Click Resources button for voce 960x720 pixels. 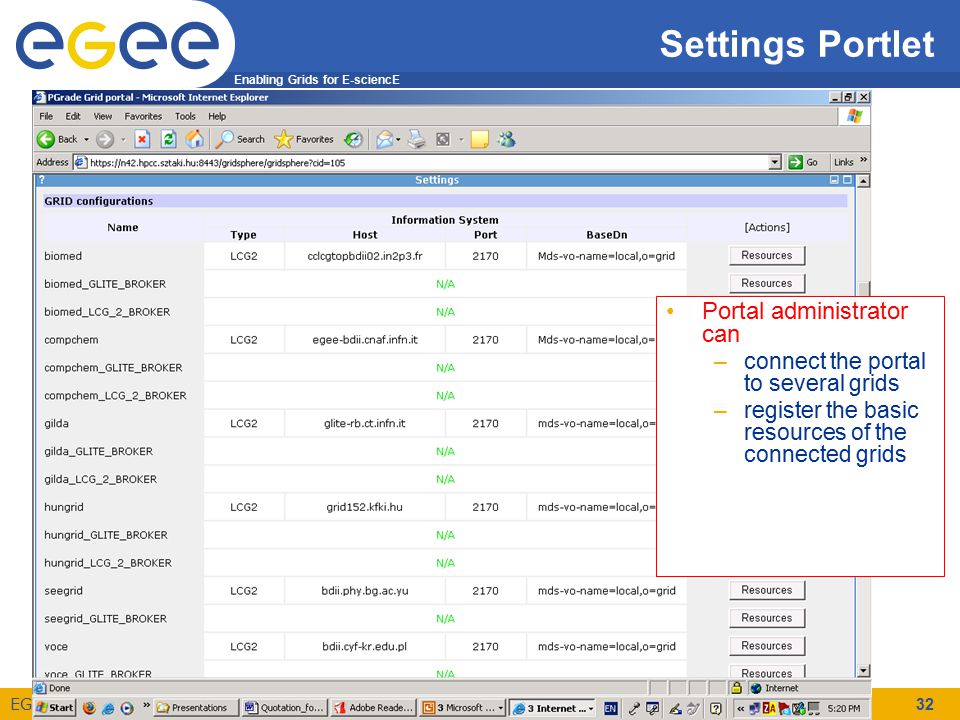[x=767, y=646]
